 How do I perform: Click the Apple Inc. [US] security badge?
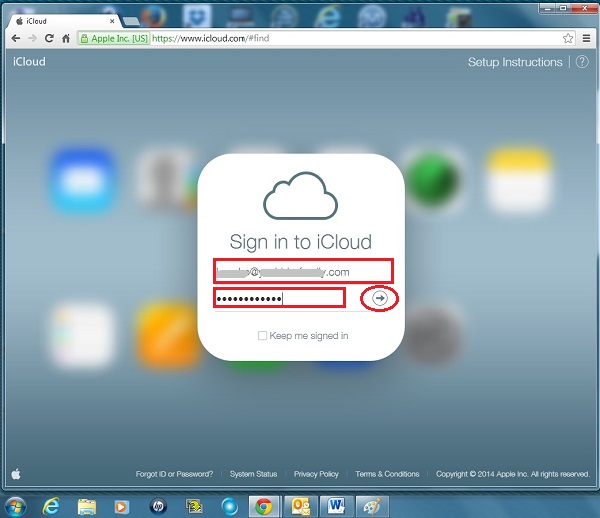click(114, 38)
